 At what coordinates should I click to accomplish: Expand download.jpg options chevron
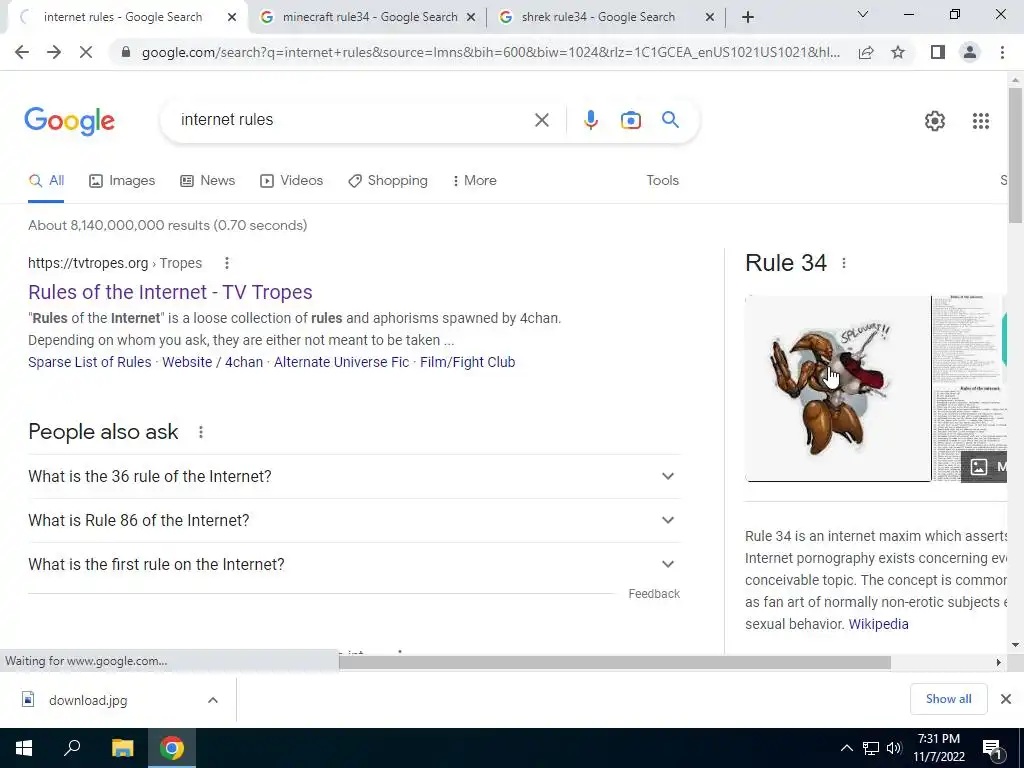[212, 700]
